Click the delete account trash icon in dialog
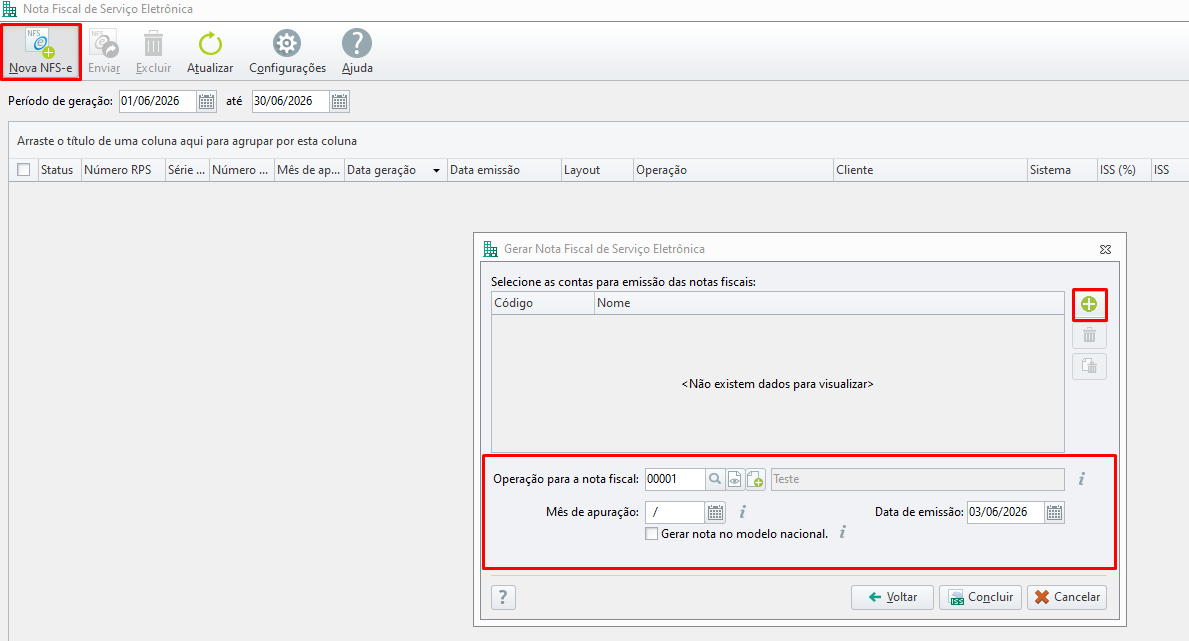The height and width of the screenshot is (641, 1189). click(x=1089, y=335)
